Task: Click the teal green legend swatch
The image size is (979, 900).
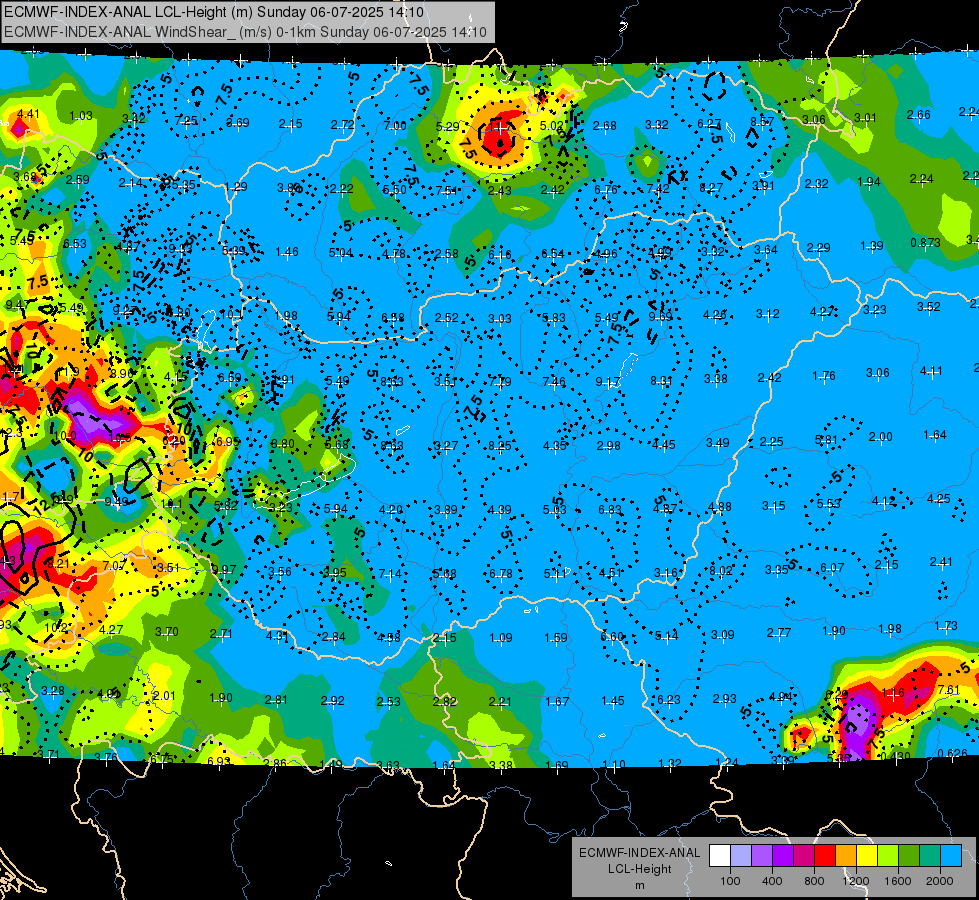Action: coord(930,856)
